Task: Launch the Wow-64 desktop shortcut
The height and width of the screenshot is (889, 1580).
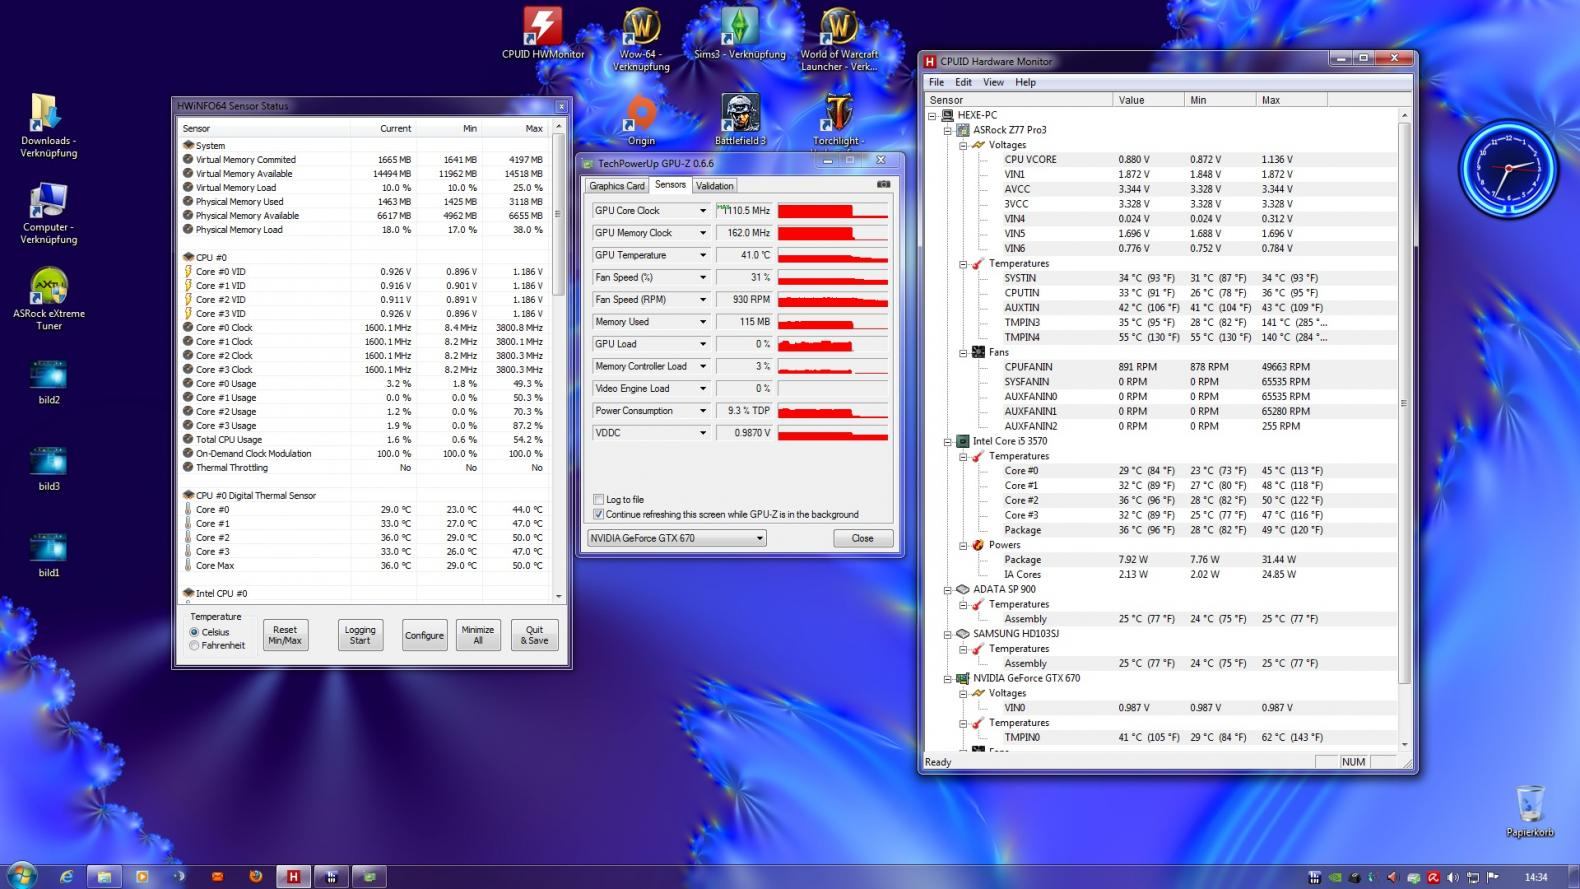Action: (x=640, y=39)
